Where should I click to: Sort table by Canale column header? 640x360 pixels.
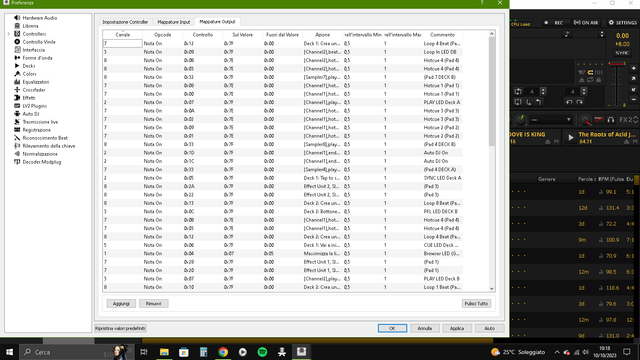pos(122,35)
